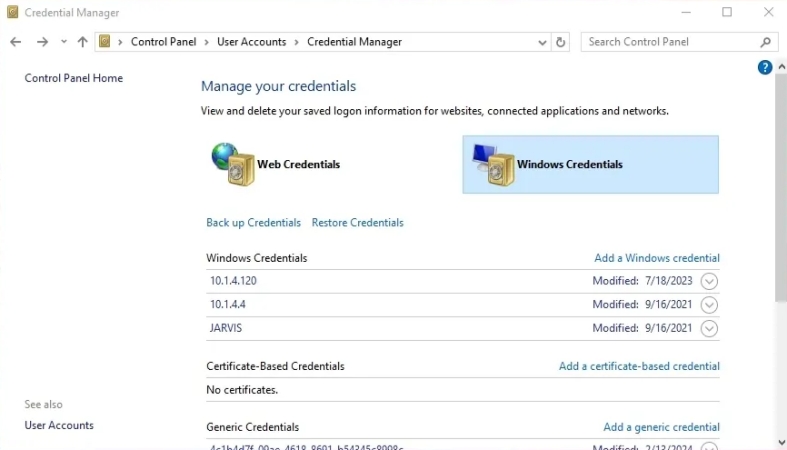Image resolution: width=787 pixels, height=450 pixels.
Task: Go back with the Back arrow
Action: pos(16,42)
